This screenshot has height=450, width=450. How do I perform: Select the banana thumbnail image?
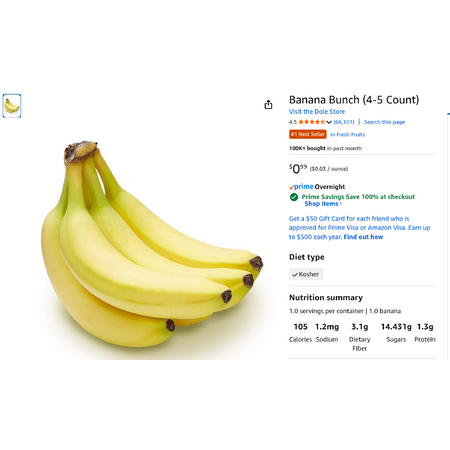12,106
